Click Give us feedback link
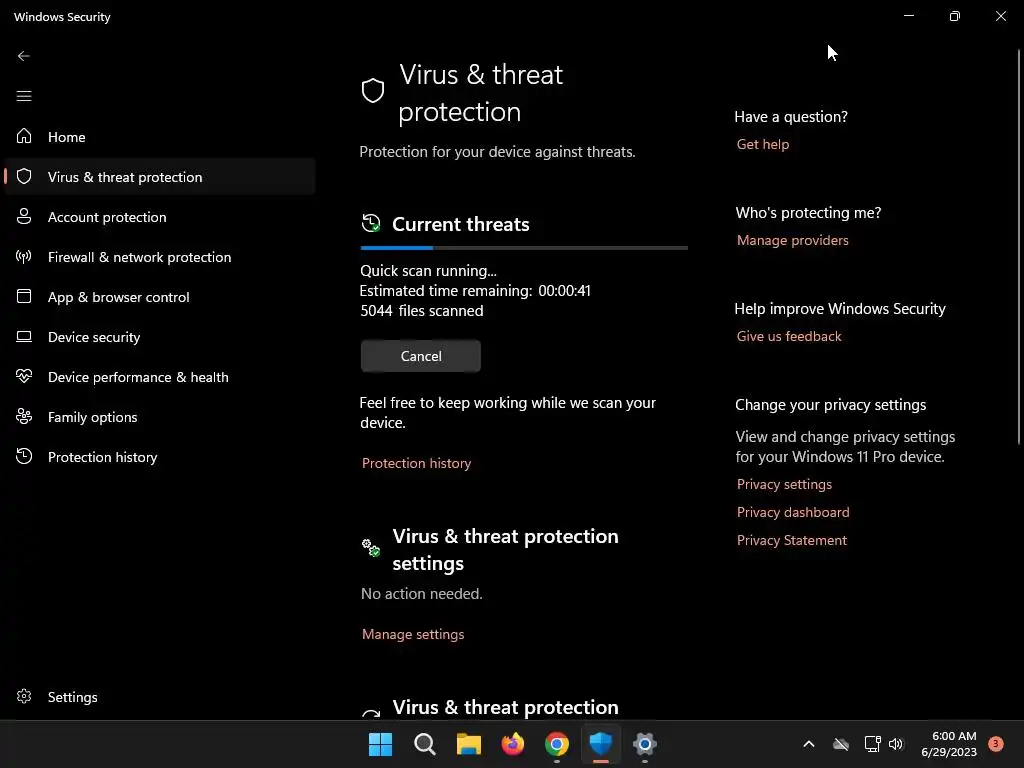Image resolution: width=1024 pixels, height=768 pixels. tap(789, 336)
